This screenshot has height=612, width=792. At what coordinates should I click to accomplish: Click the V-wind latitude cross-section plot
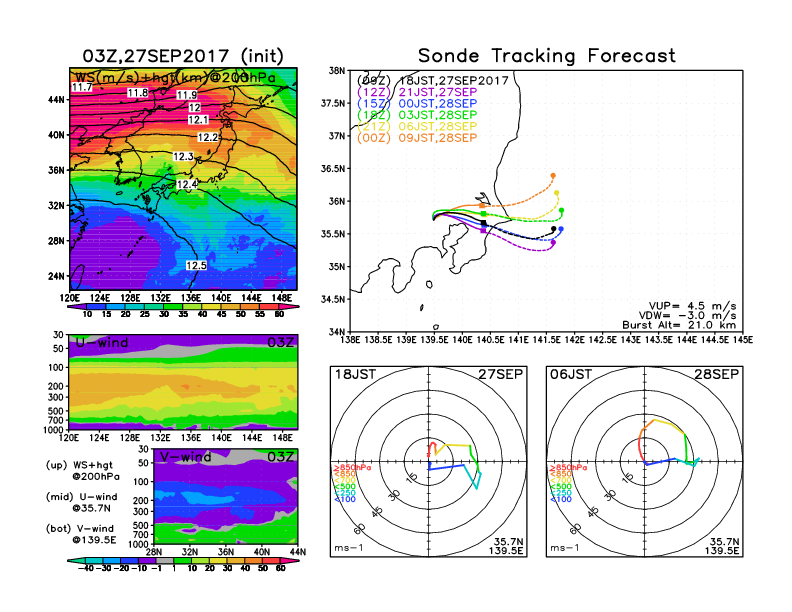click(225, 496)
